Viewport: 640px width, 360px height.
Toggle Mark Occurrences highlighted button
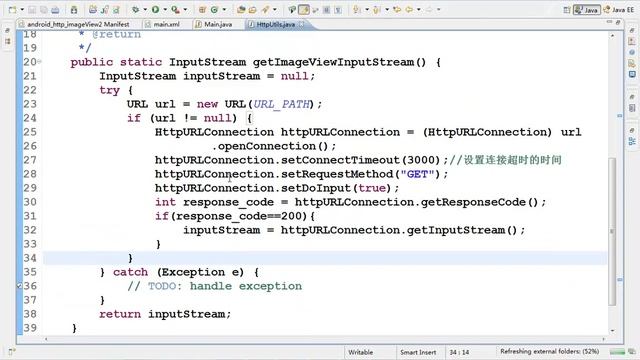click(x=304, y=9)
